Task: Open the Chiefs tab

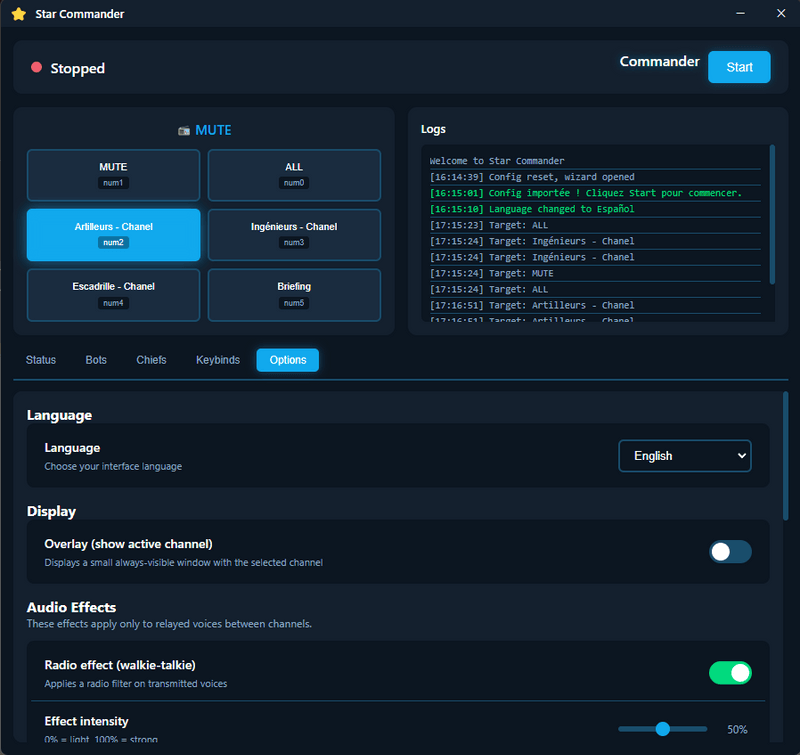Action: 151,360
